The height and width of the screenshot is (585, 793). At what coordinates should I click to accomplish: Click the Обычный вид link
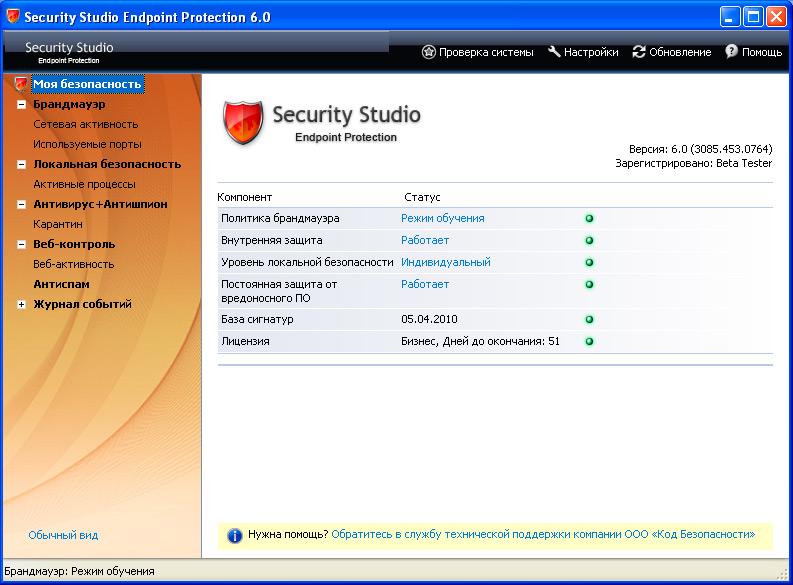[x=63, y=535]
